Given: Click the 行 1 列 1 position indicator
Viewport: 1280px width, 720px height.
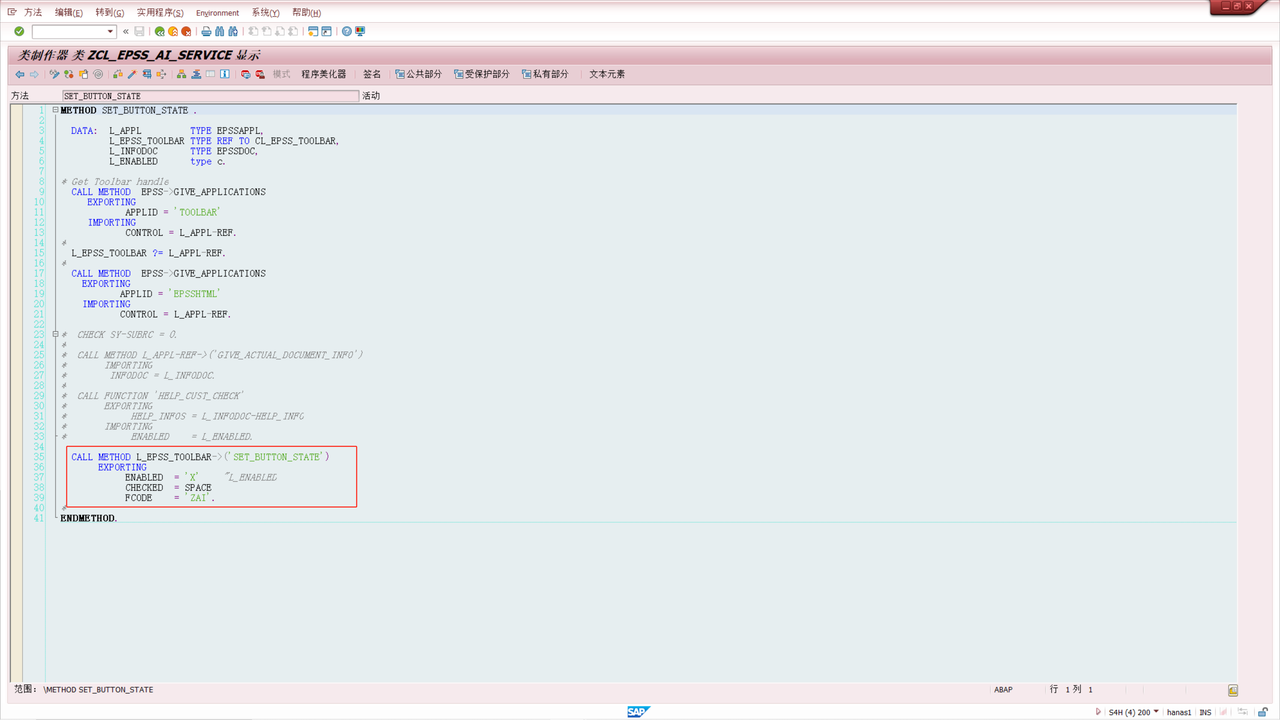Looking at the screenshot, I should pos(1071,690).
